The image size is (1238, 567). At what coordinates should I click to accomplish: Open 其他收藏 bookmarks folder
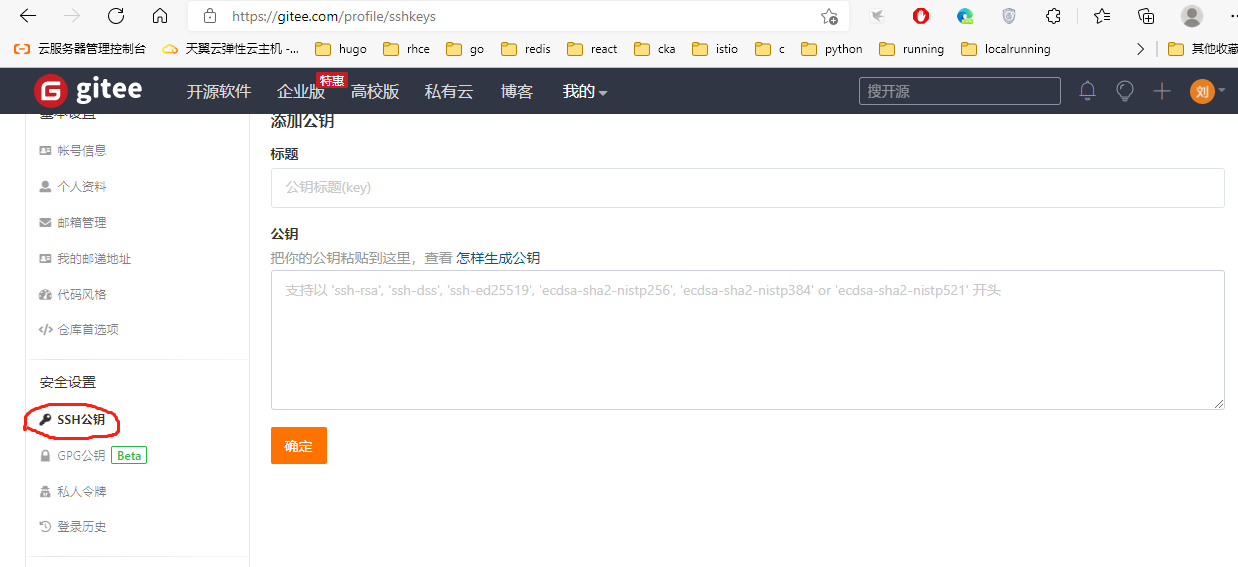coord(1203,49)
